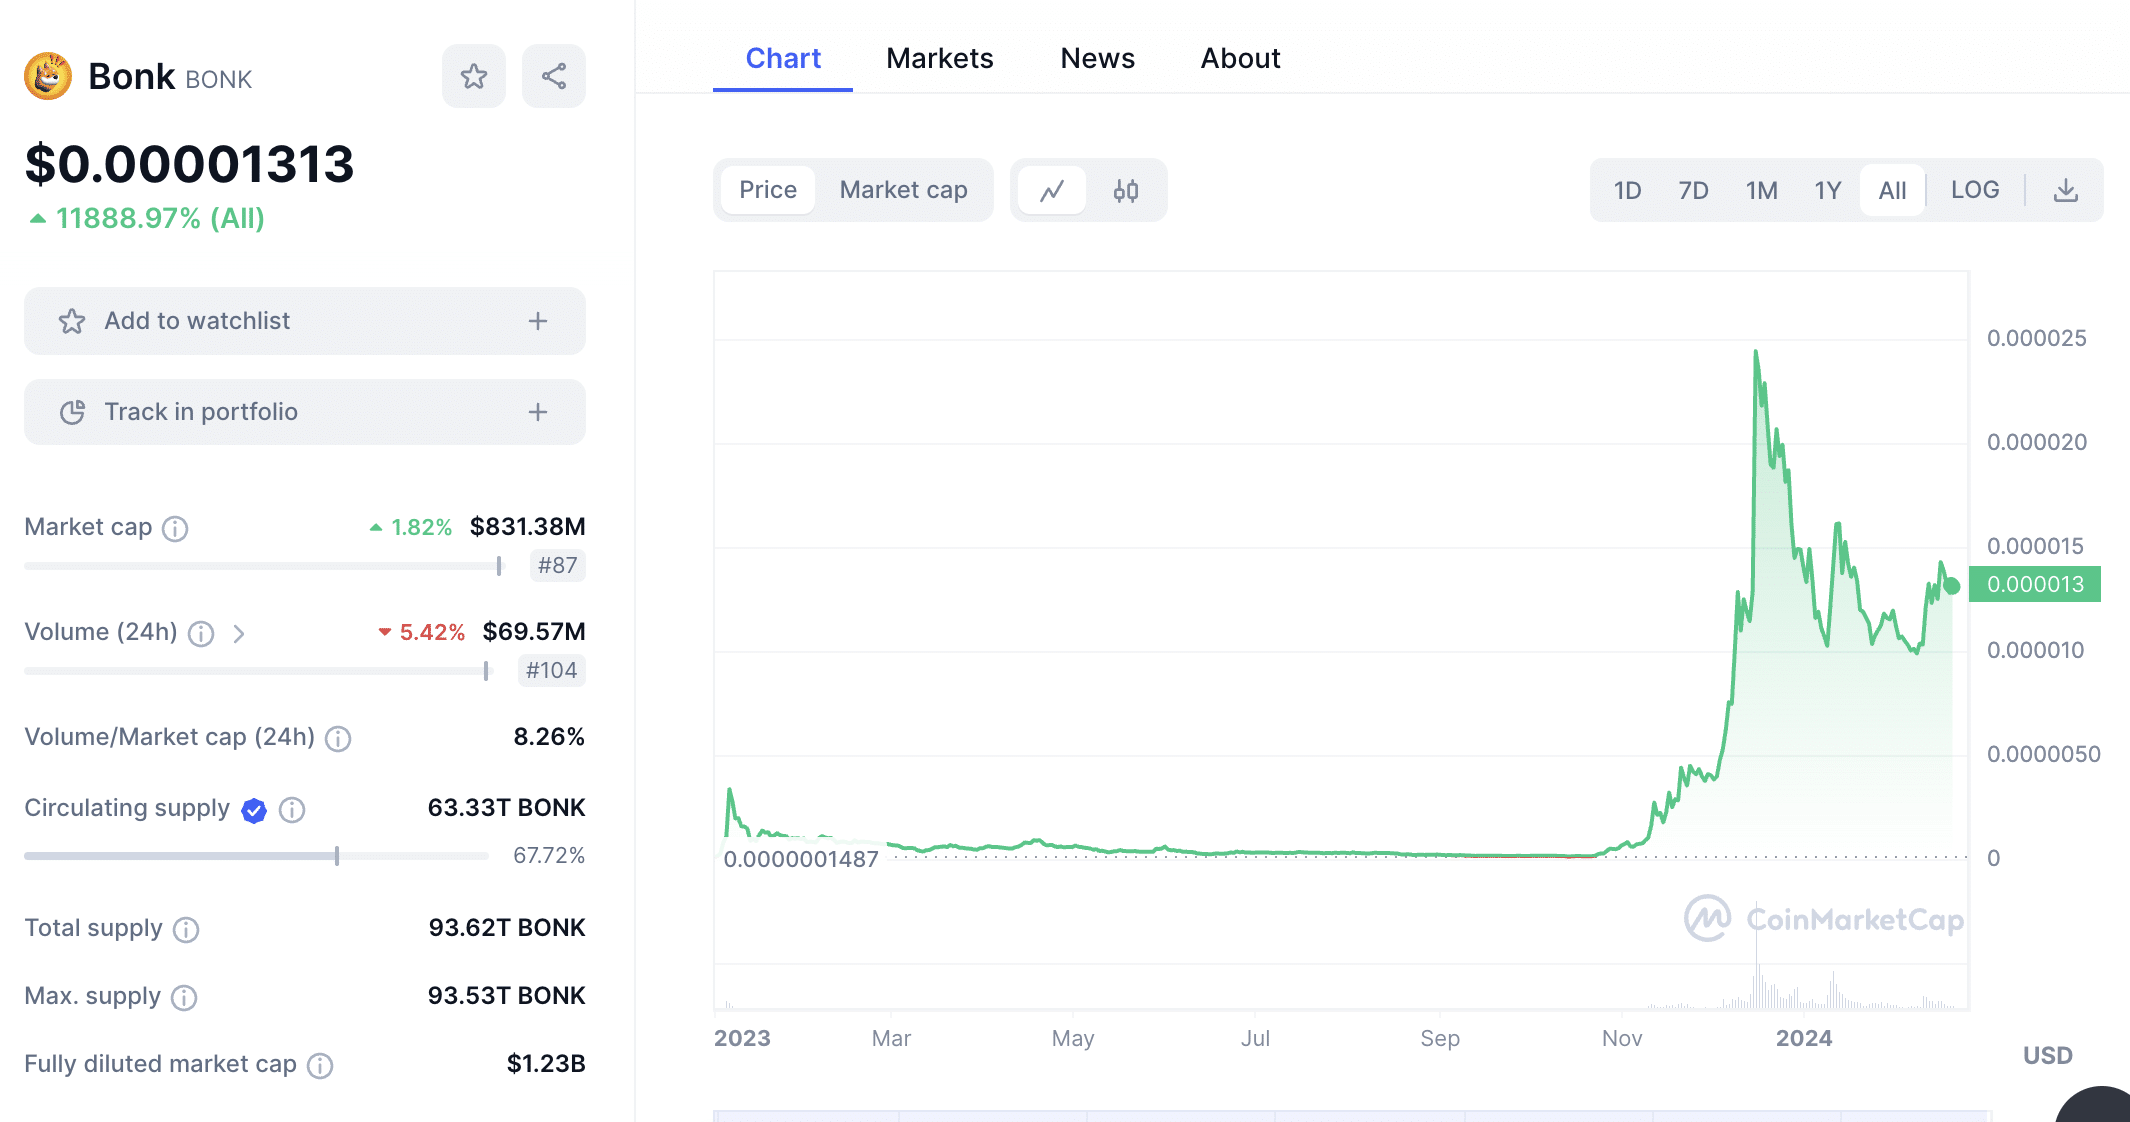Drag the circulating supply progress slider
The height and width of the screenshot is (1122, 2130).
point(332,847)
